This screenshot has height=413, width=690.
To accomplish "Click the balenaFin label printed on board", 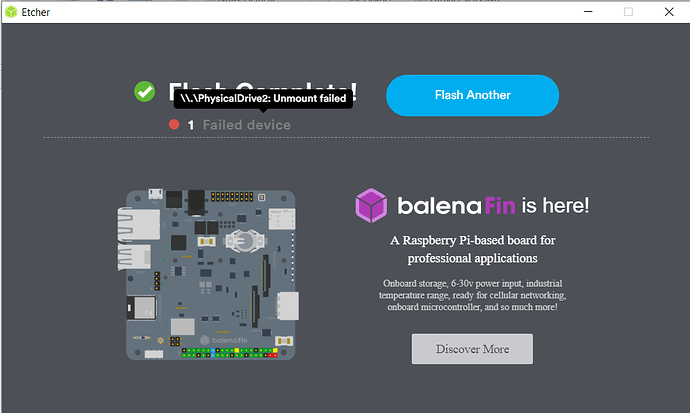I will (x=224, y=340).
